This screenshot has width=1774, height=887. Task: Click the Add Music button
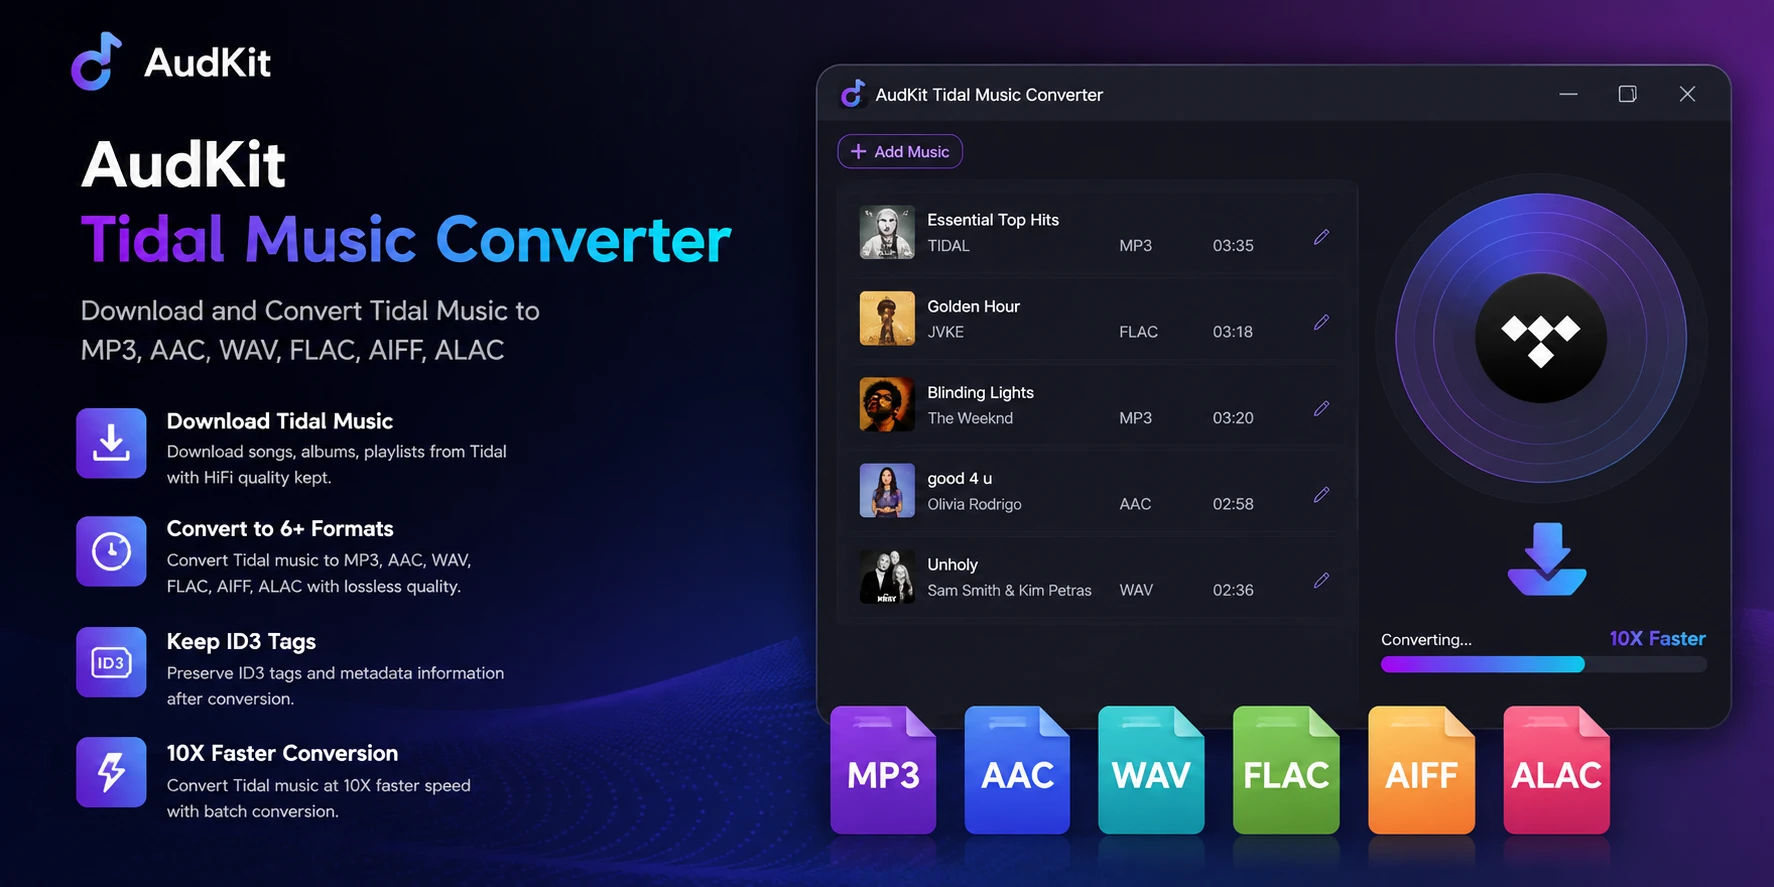[x=900, y=152]
